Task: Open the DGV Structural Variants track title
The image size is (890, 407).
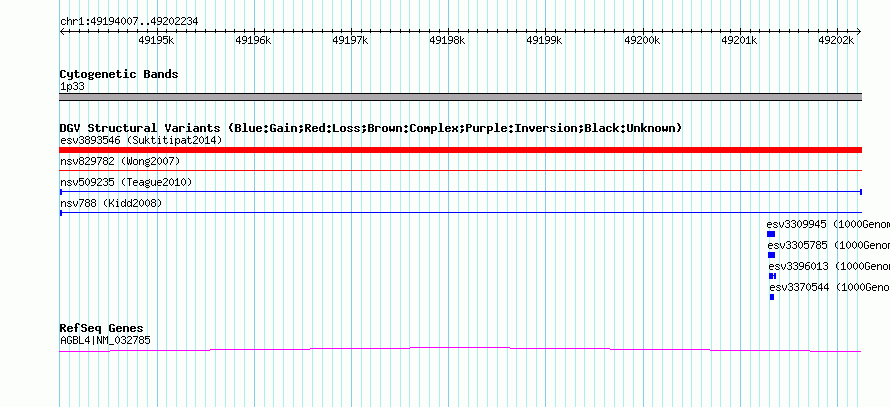Action: coord(371,128)
